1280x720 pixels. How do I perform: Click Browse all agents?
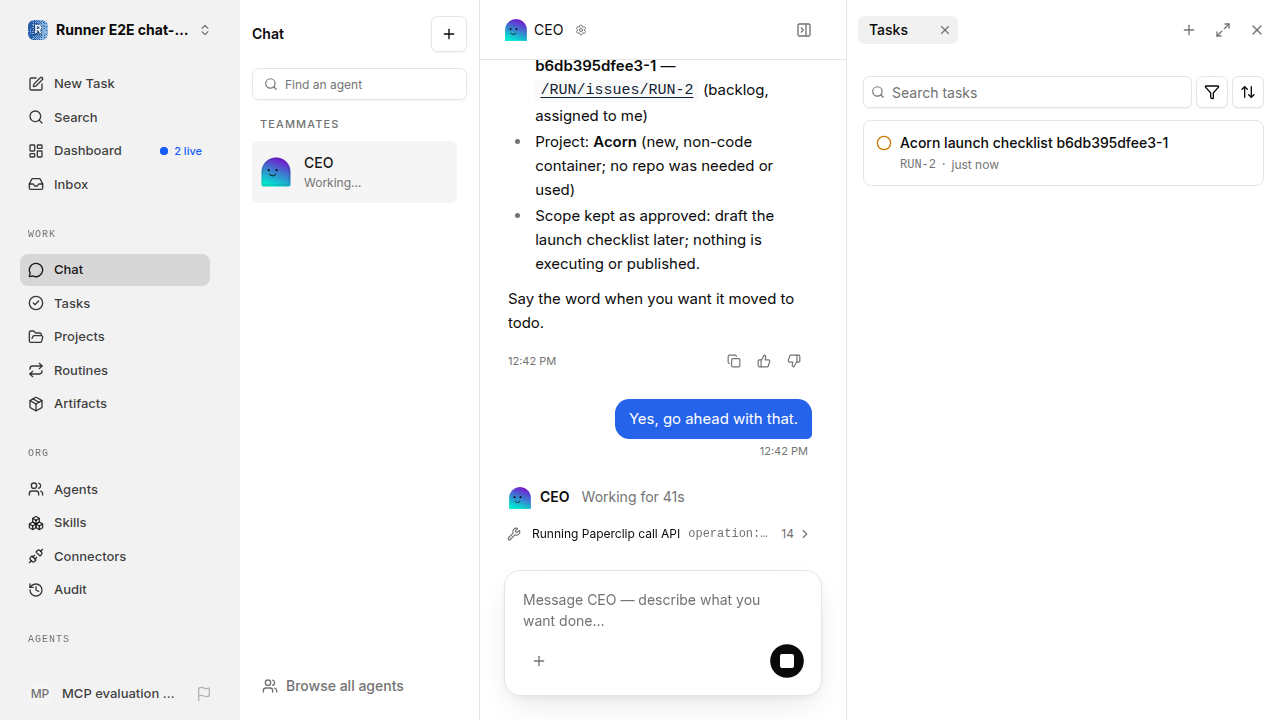pyautogui.click(x=333, y=686)
